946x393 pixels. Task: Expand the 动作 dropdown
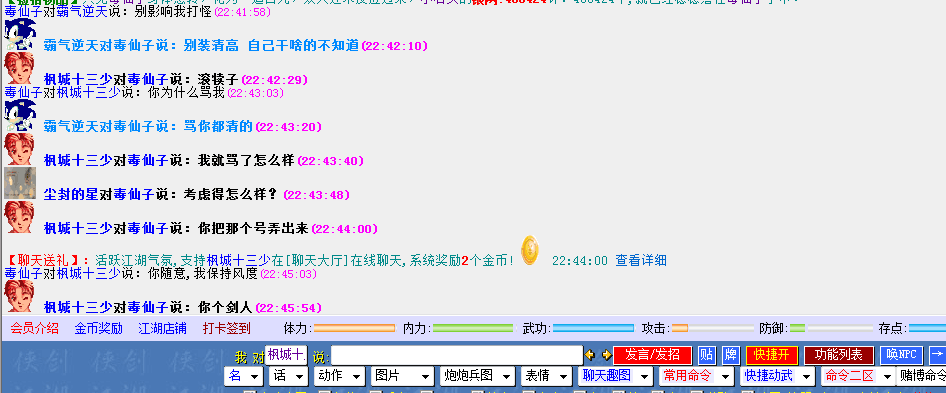pos(339,376)
